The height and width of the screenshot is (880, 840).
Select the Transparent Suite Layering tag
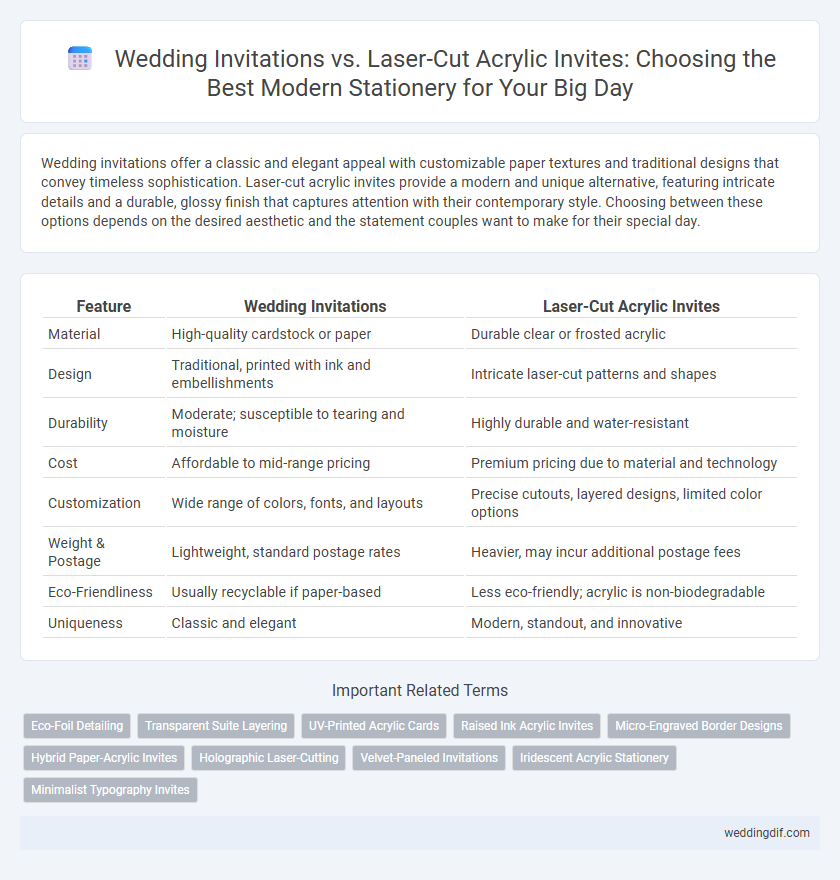[x=216, y=726]
